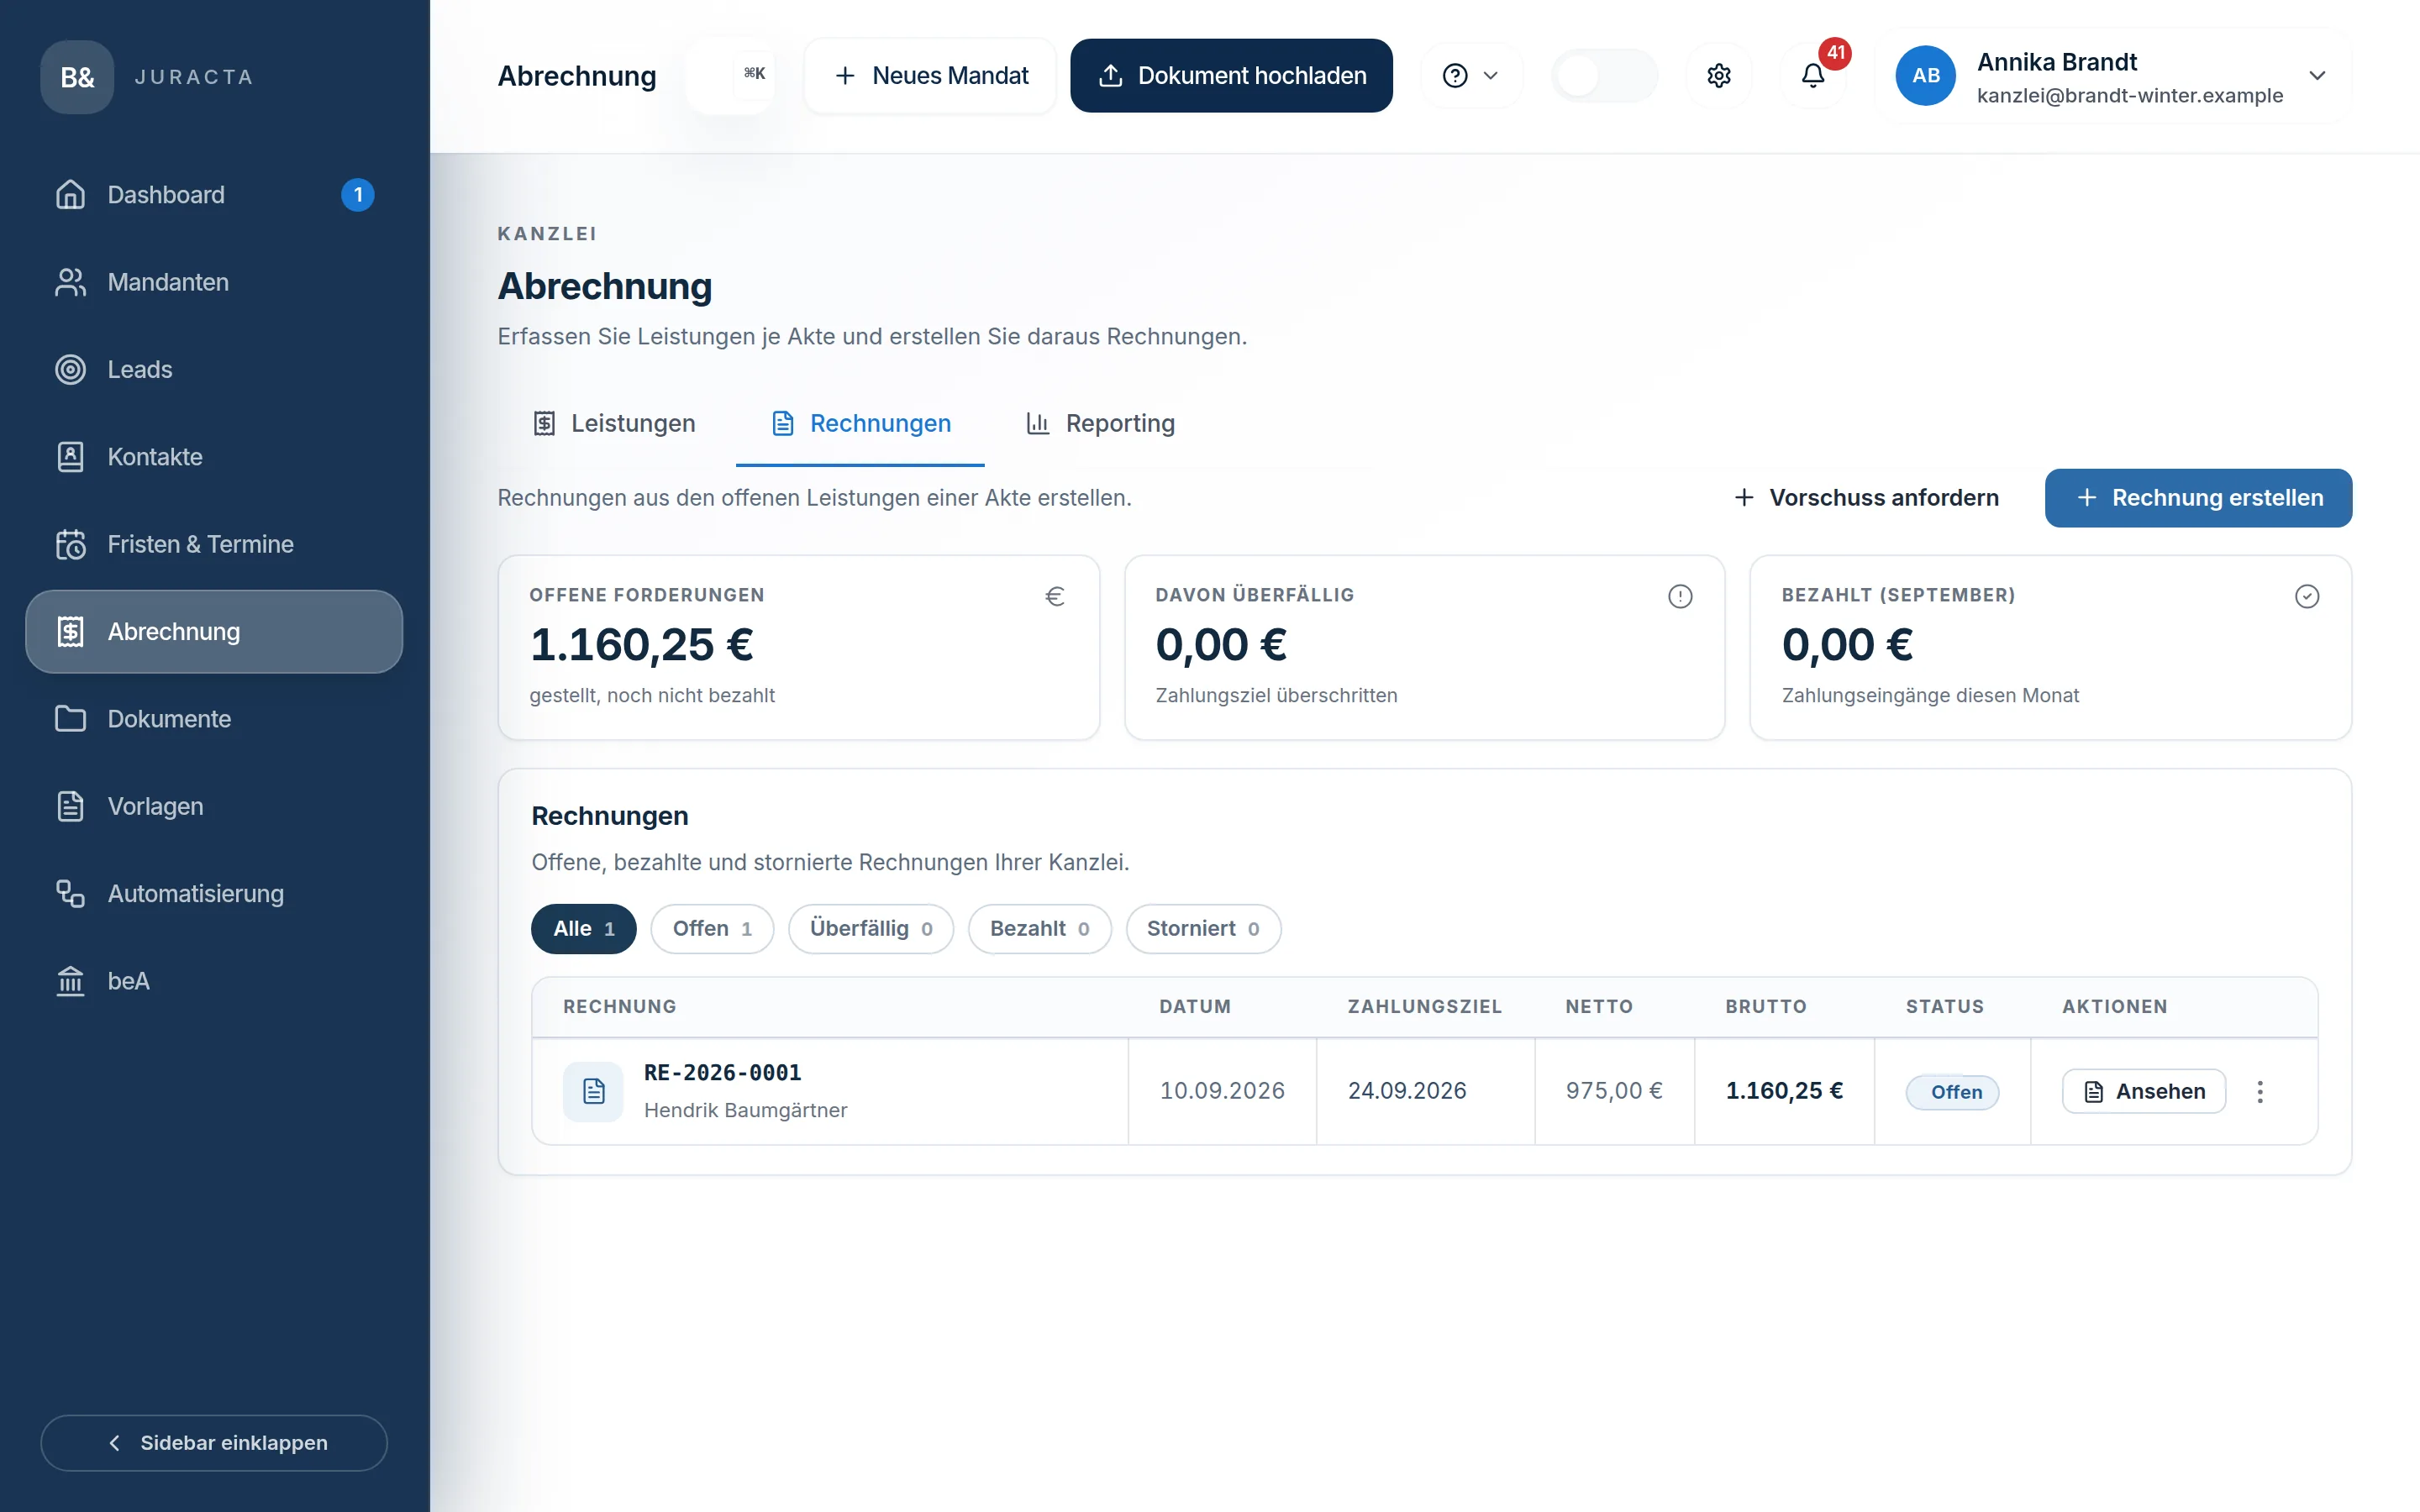Image resolution: width=2420 pixels, height=1512 pixels.
Task: Click the euro icon in Offene Forderungen card
Action: (x=1054, y=596)
